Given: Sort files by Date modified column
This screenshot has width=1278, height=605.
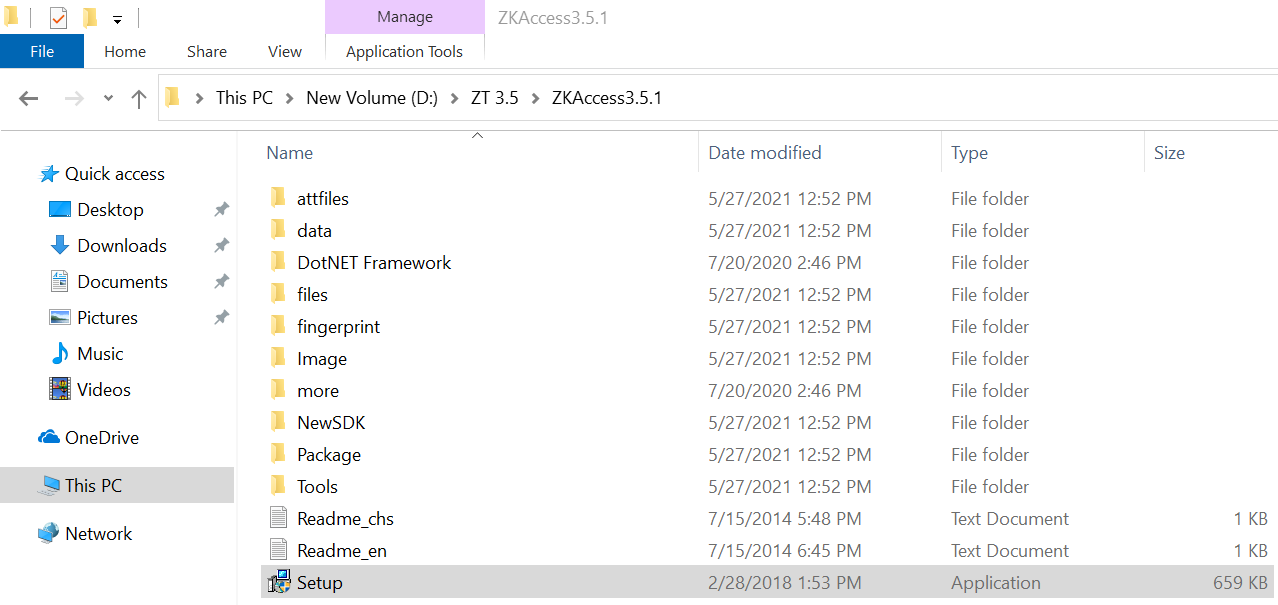Looking at the screenshot, I should pos(764,152).
